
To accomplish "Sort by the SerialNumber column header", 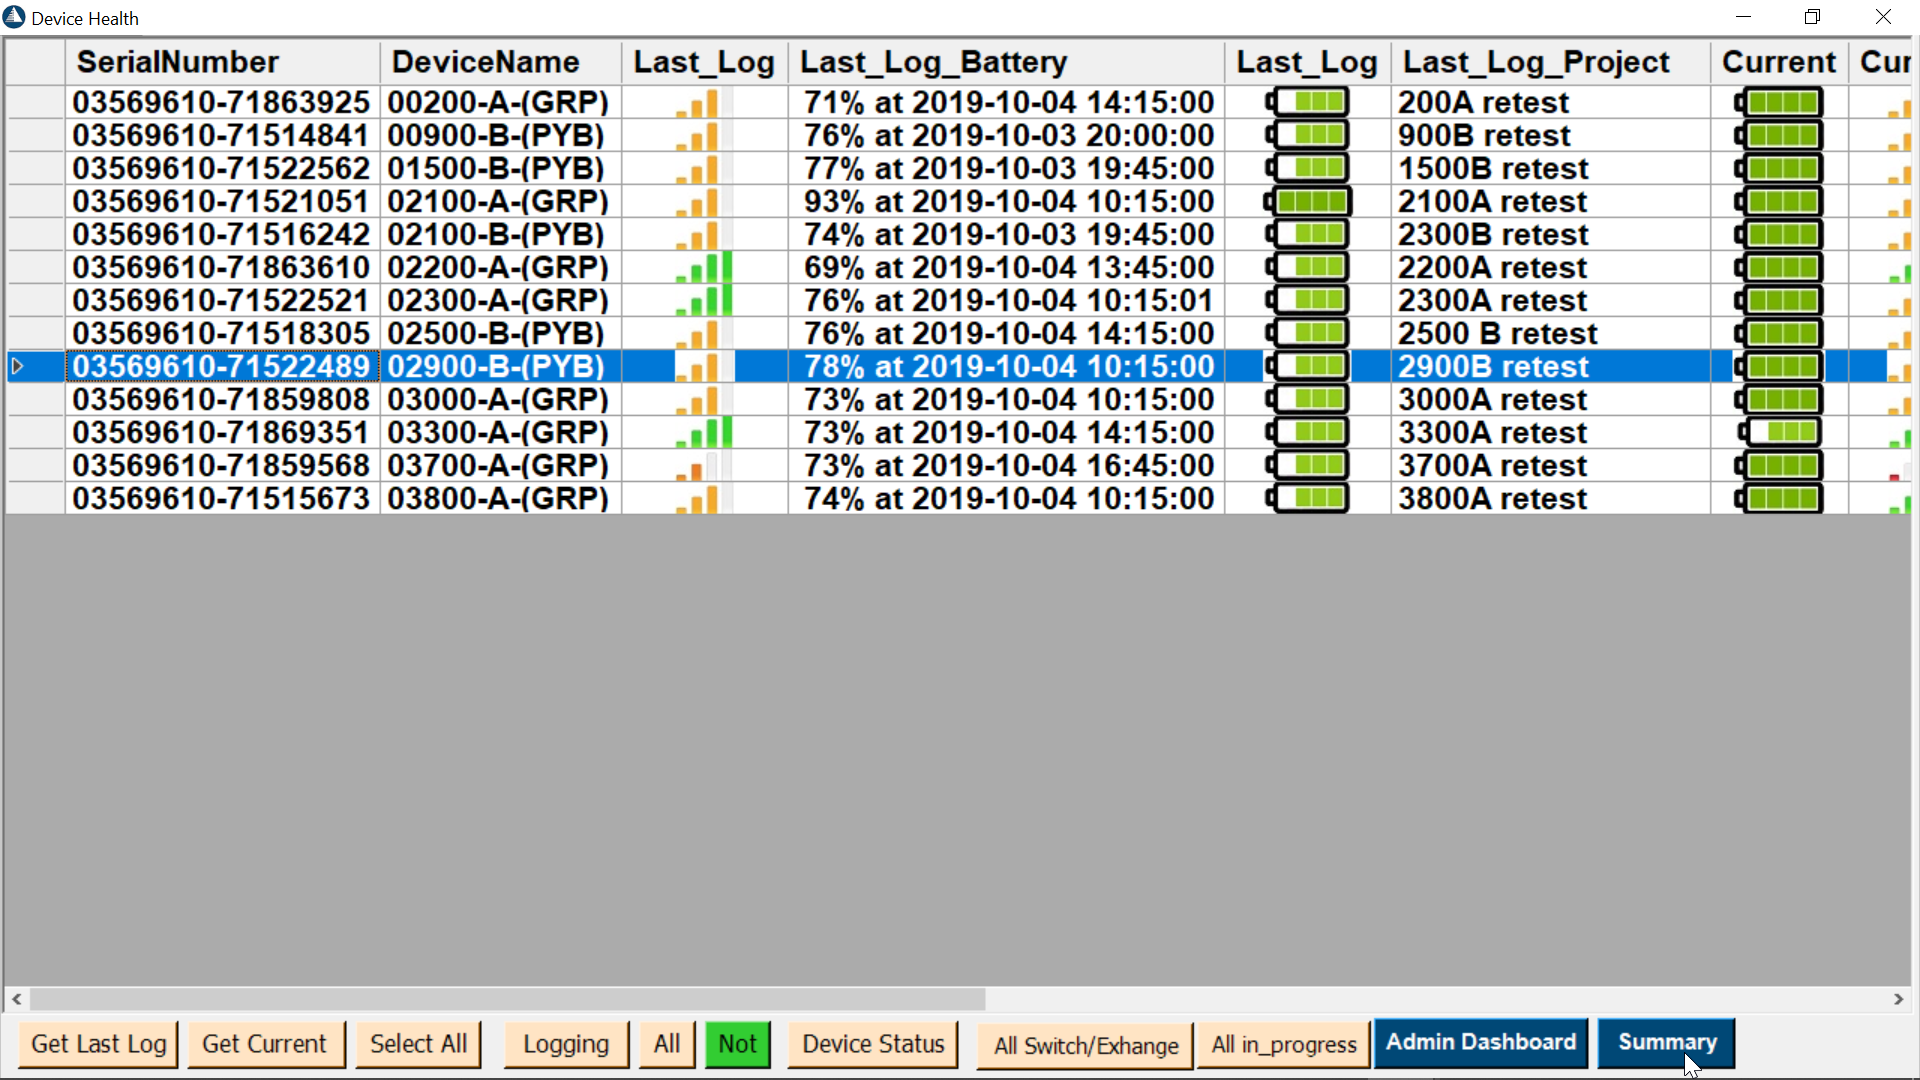I will tap(178, 62).
